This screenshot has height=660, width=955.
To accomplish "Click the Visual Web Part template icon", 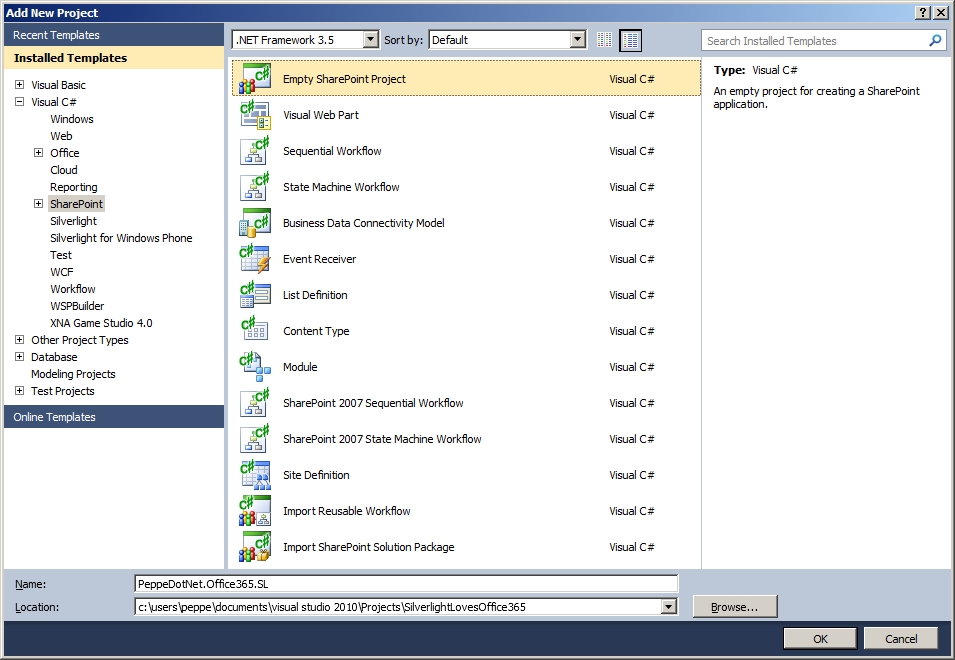I will [x=255, y=114].
